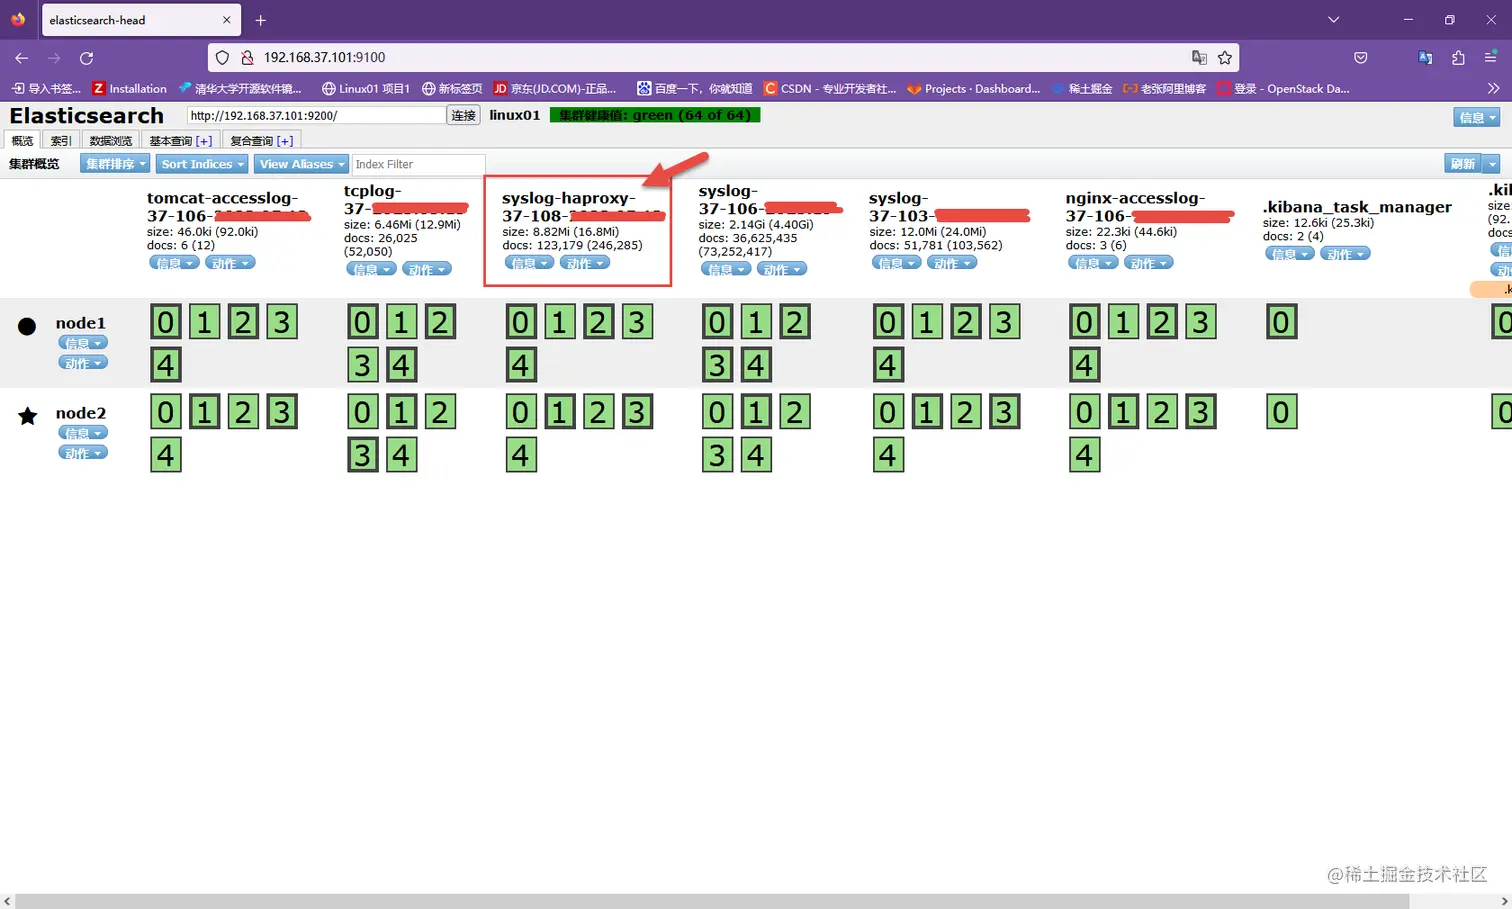
Task: Open the translation extension icon in the toolbar
Action: [1425, 58]
